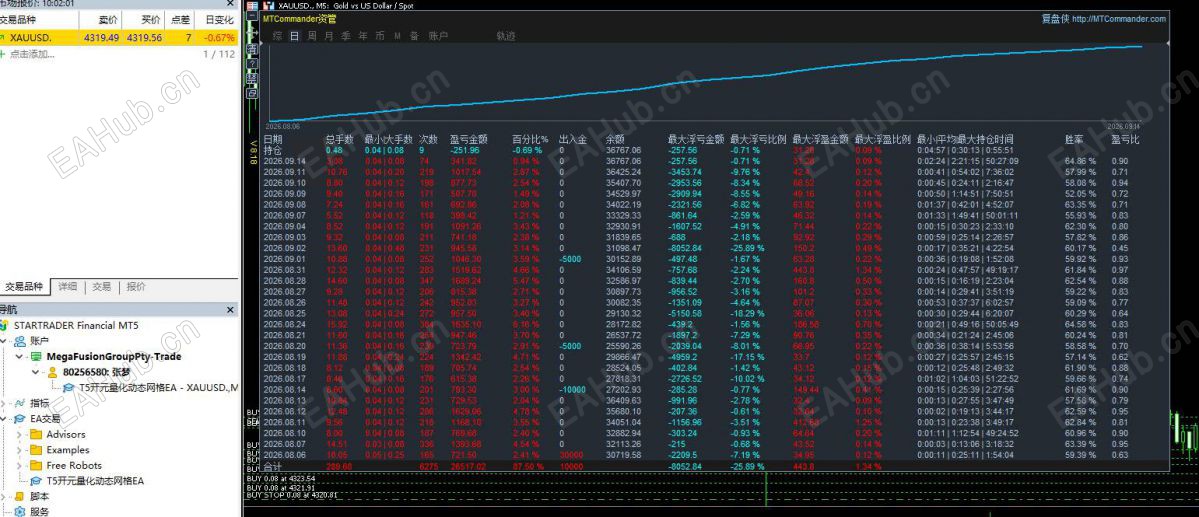Click the 点差 column header
Image resolution: width=1199 pixels, height=517 pixels.
click(180, 20)
